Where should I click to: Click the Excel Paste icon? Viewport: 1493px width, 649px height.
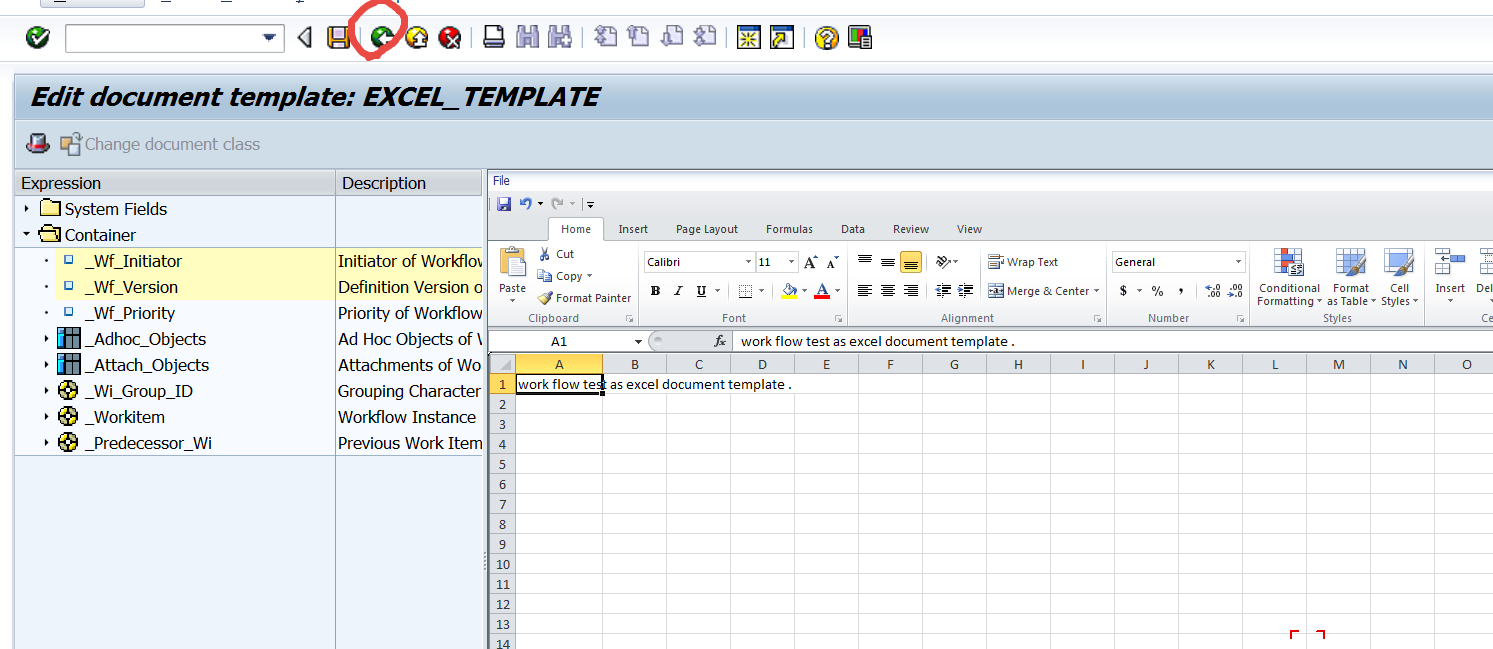512,268
